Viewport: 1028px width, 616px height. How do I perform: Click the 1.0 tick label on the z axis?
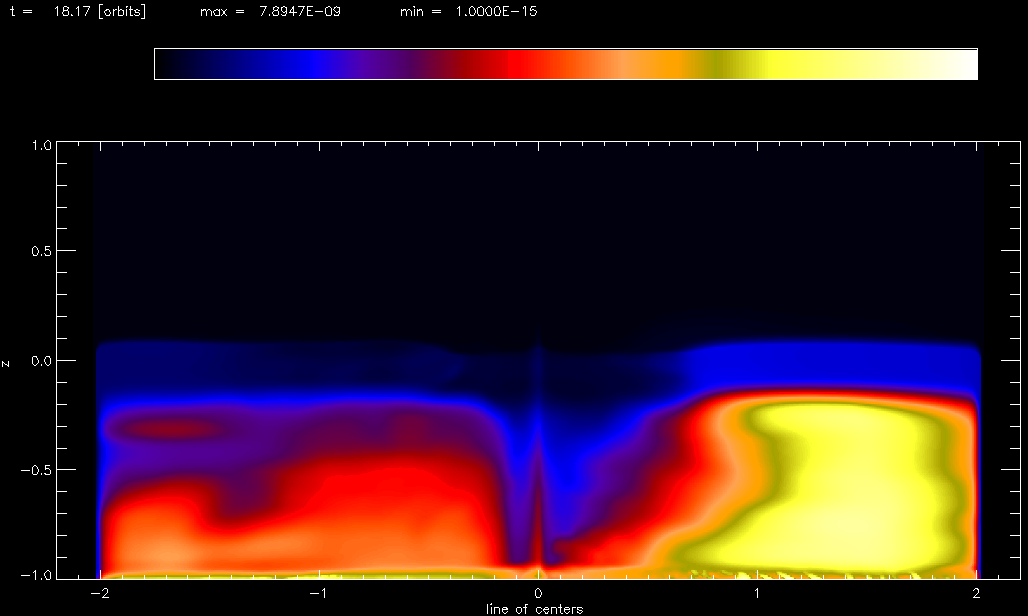[40, 145]
